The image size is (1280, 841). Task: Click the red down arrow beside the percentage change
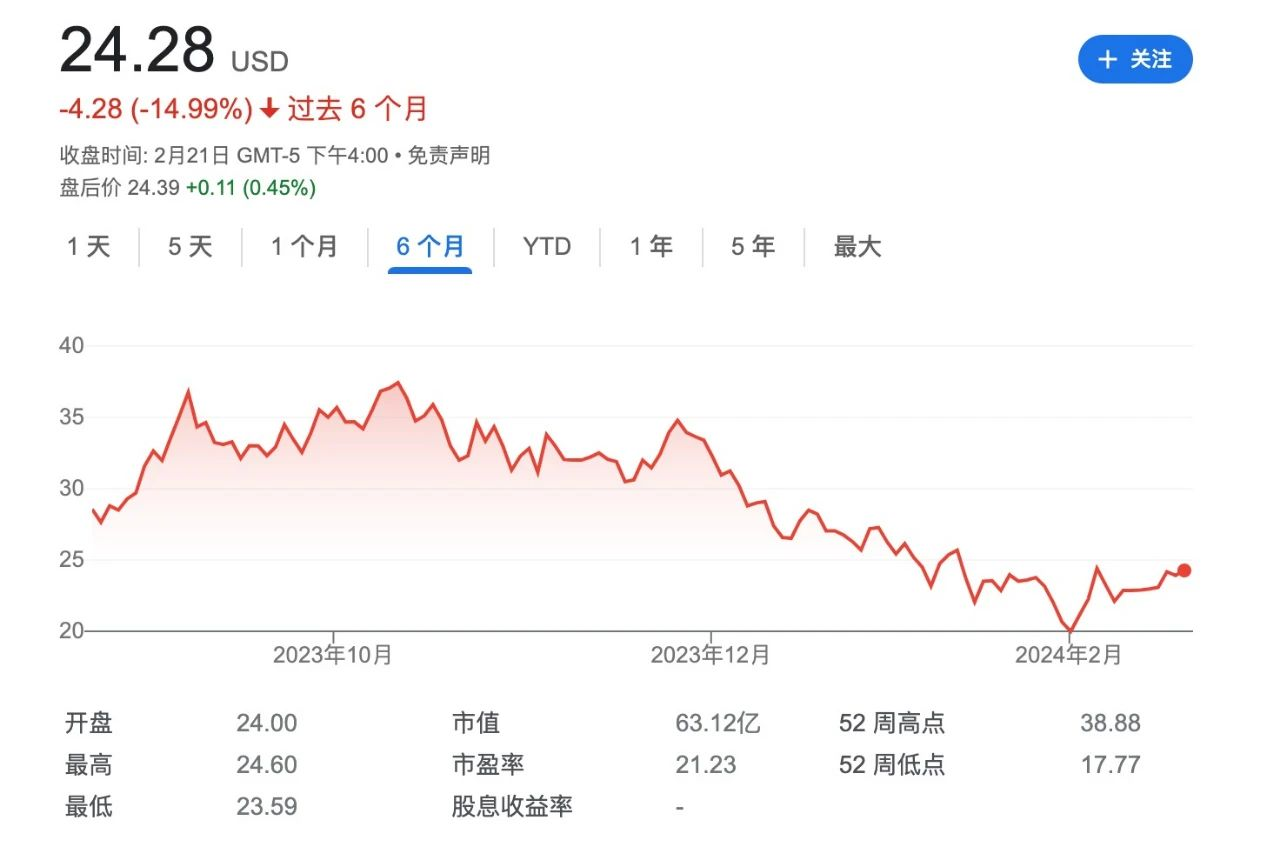269,109
